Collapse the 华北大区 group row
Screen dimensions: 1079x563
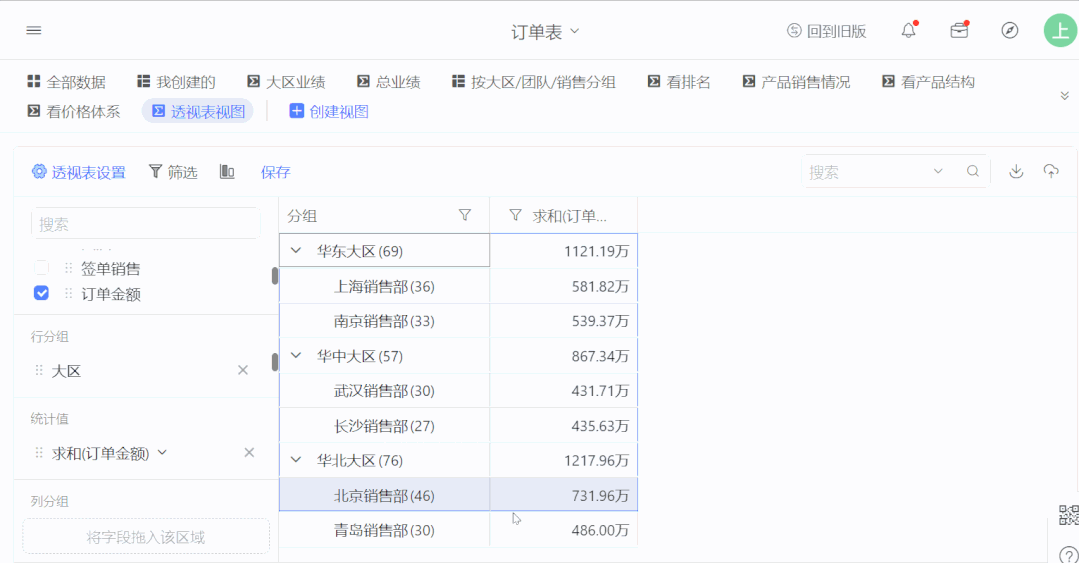coord(296,460)
